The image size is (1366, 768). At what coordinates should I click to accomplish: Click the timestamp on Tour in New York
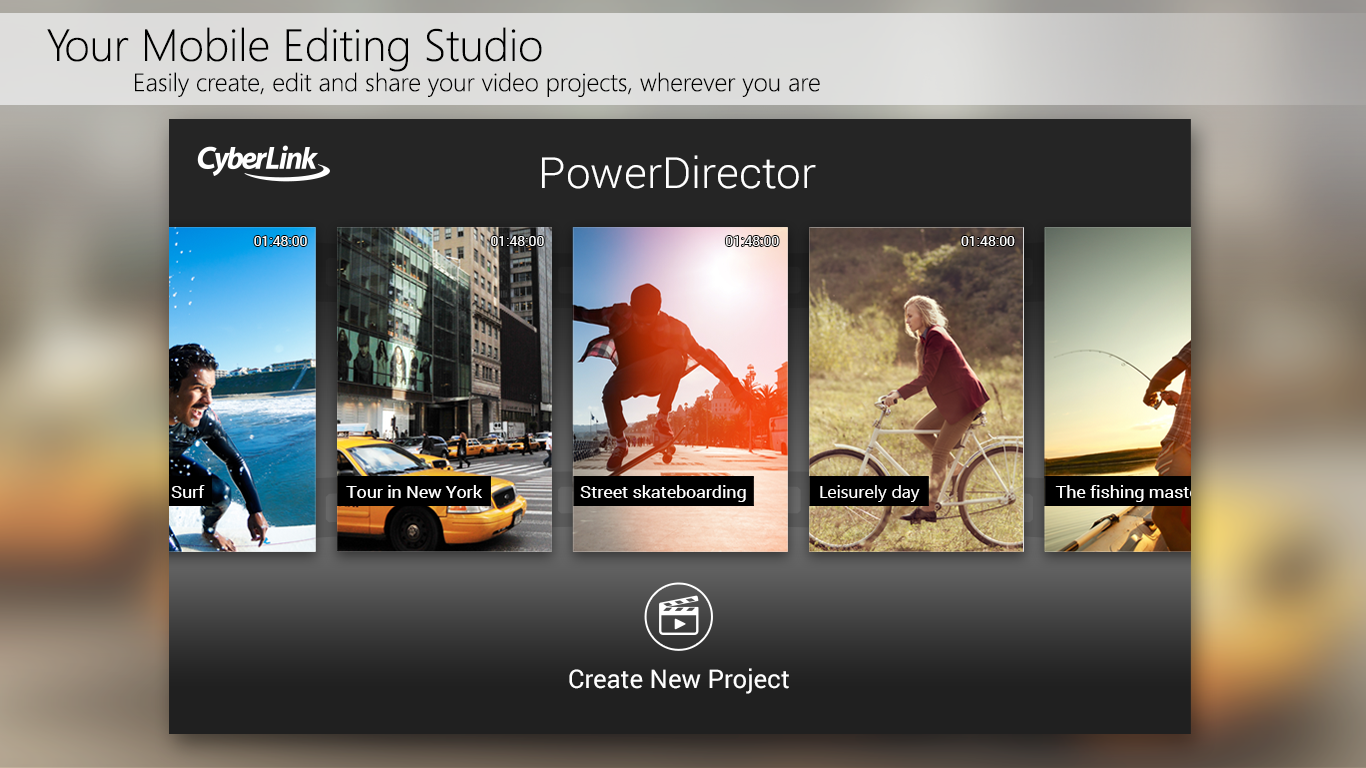click(x=518, y=241)
